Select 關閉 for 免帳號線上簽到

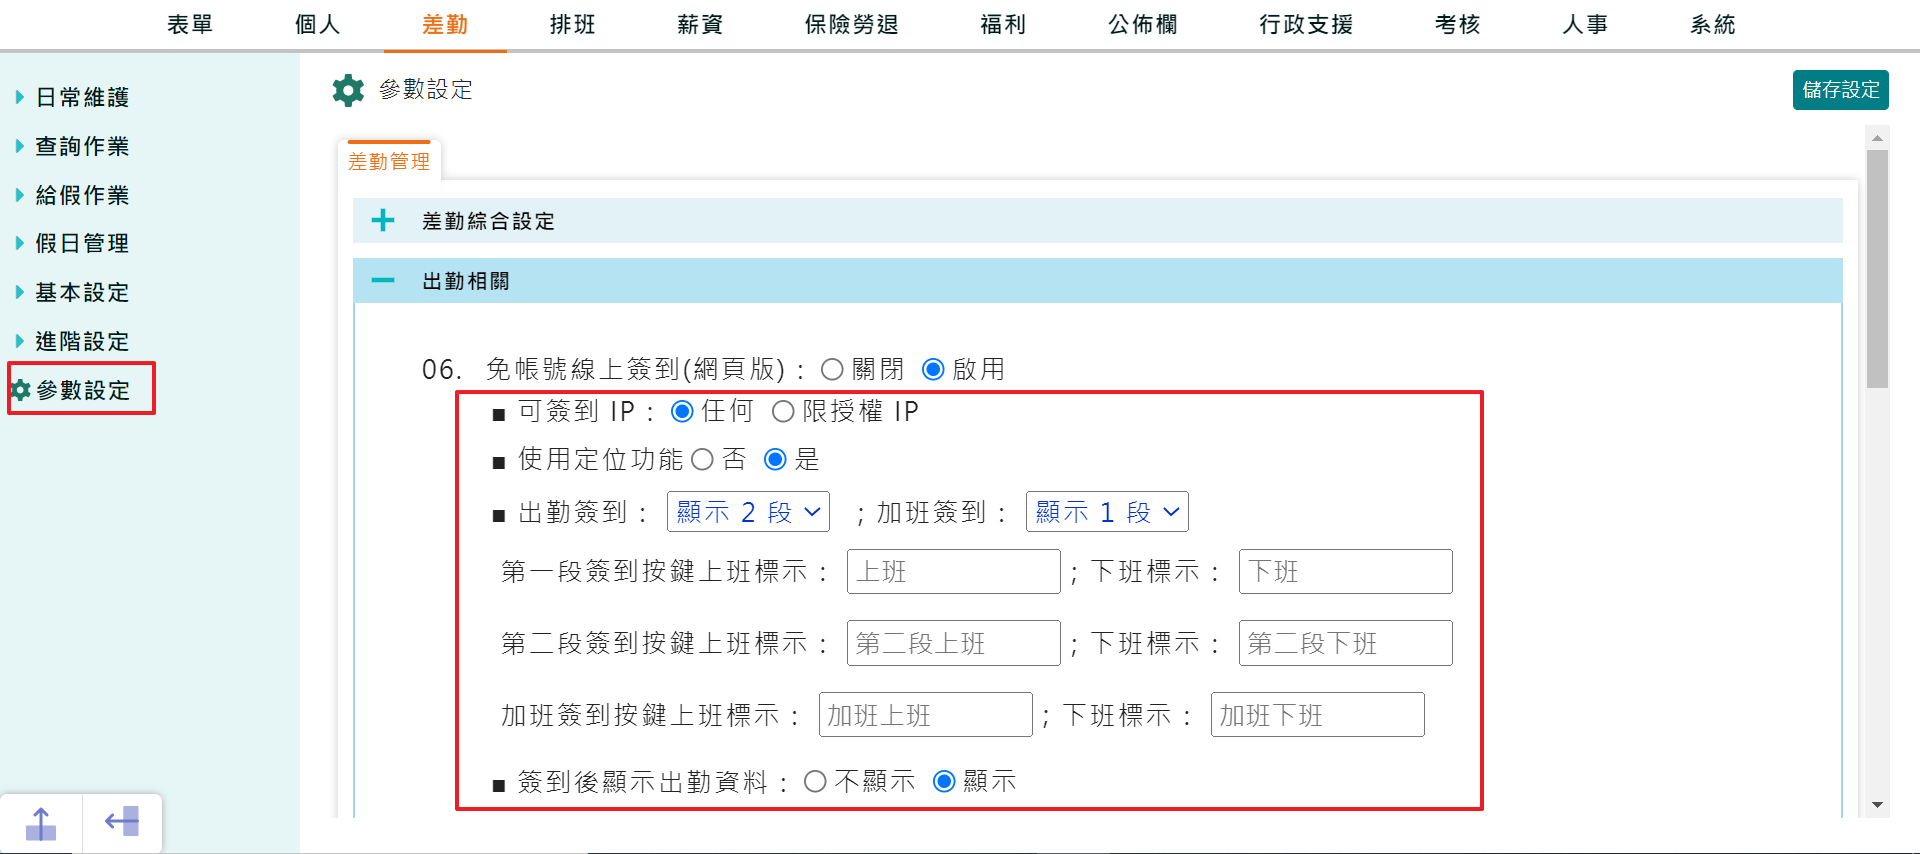tap(832, 370)
